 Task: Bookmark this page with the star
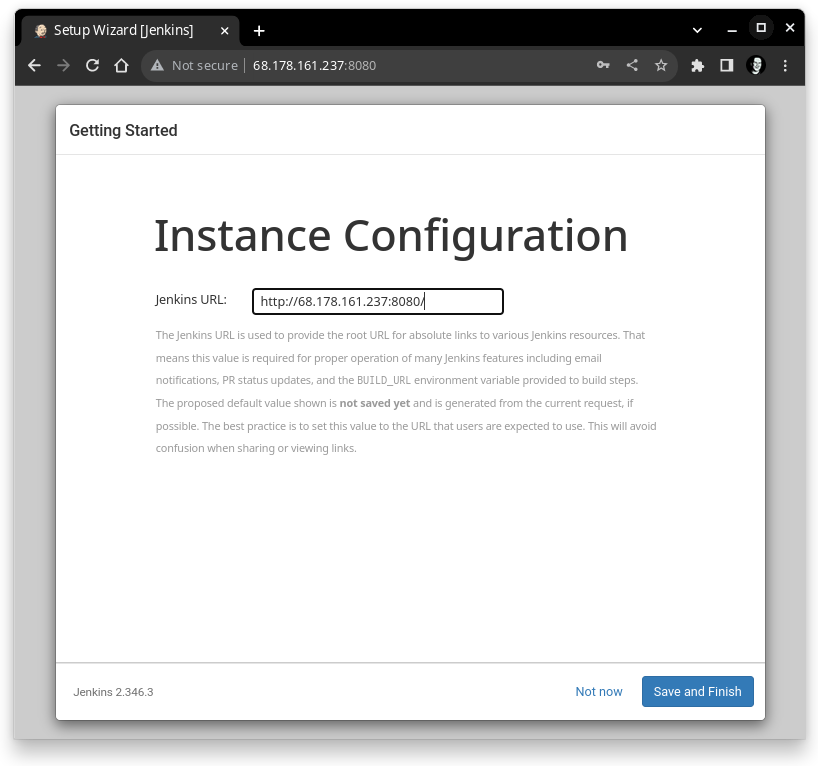[661, 65]
